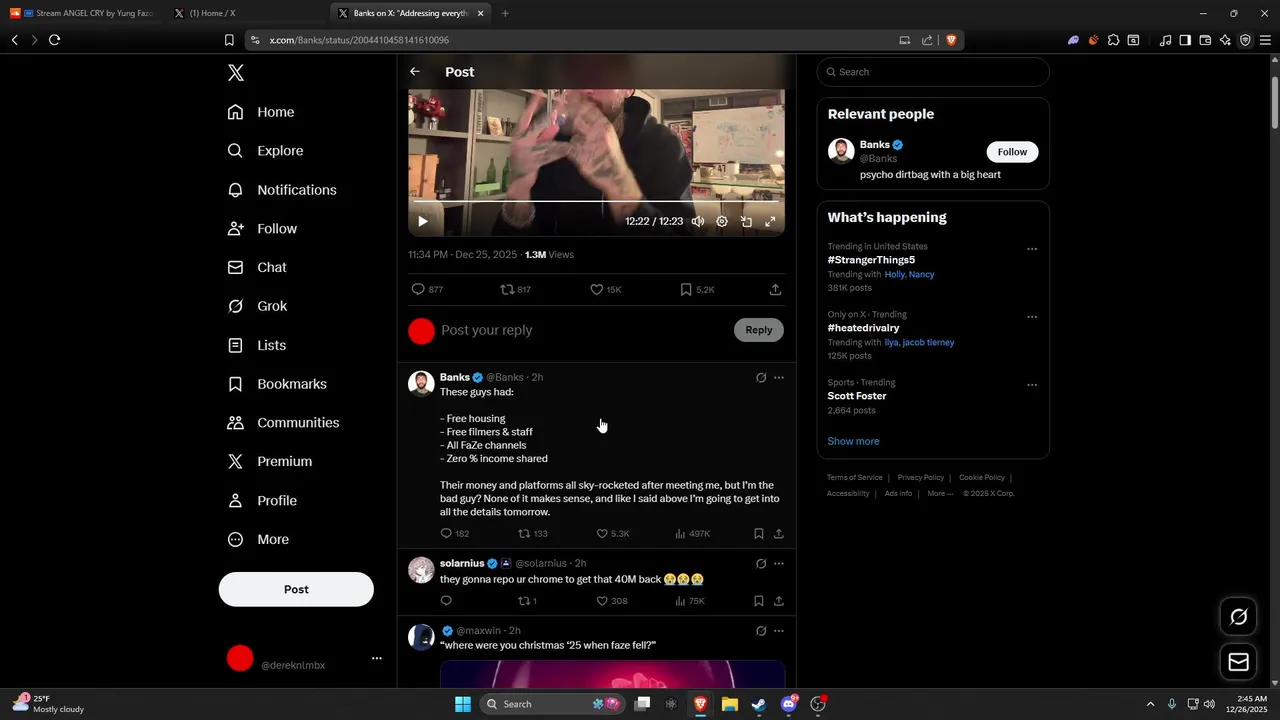
Task: Open Windows Start menu
Action: (463, 704)
